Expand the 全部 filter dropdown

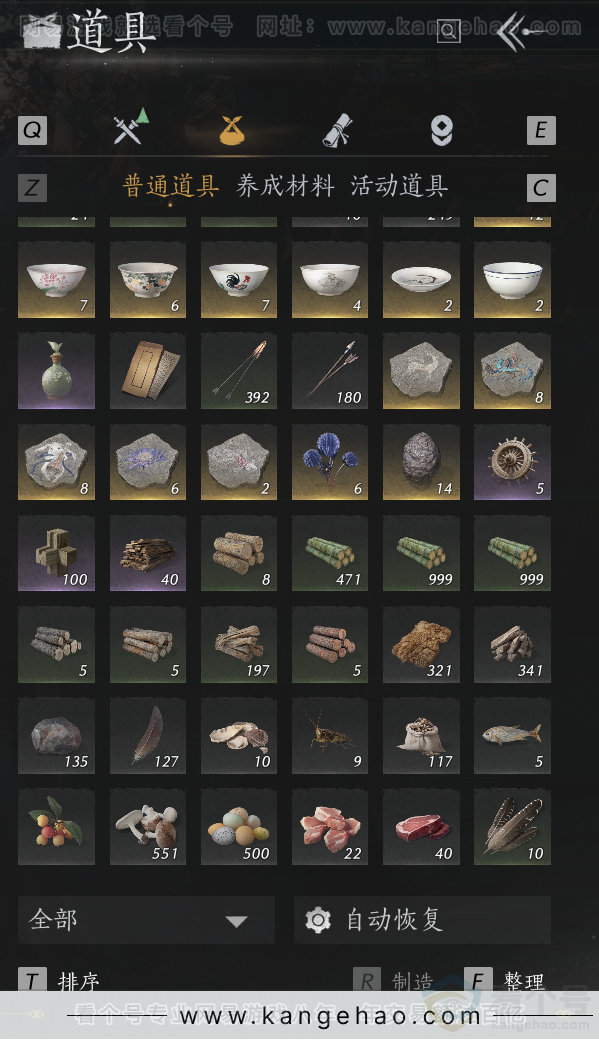[x=146, y=920]
